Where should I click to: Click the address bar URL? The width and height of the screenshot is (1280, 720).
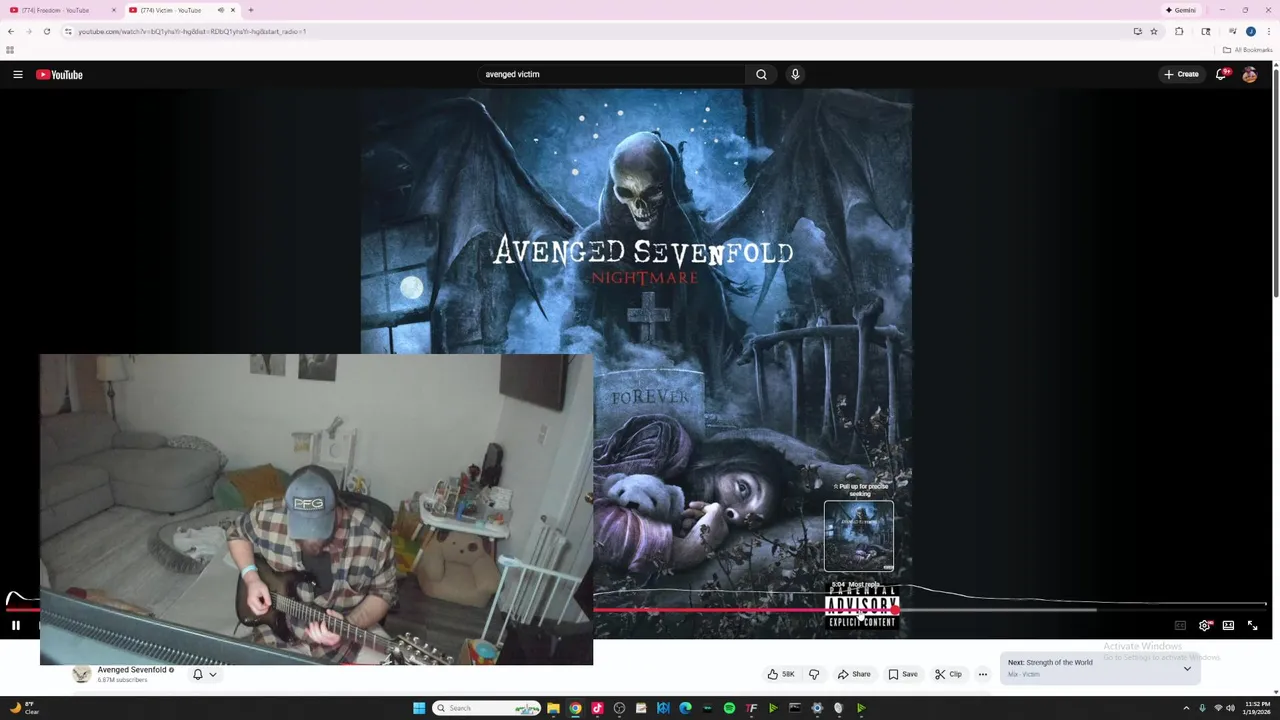point(192,31)
